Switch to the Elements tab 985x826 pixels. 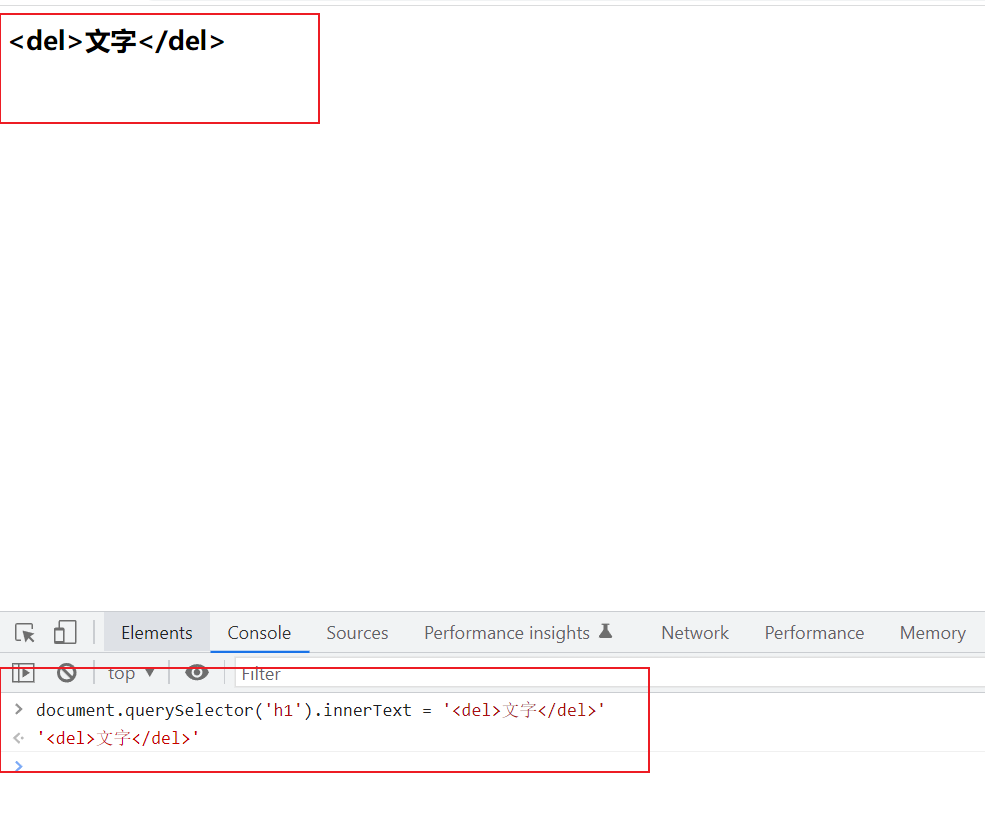(x=156, y=633)
